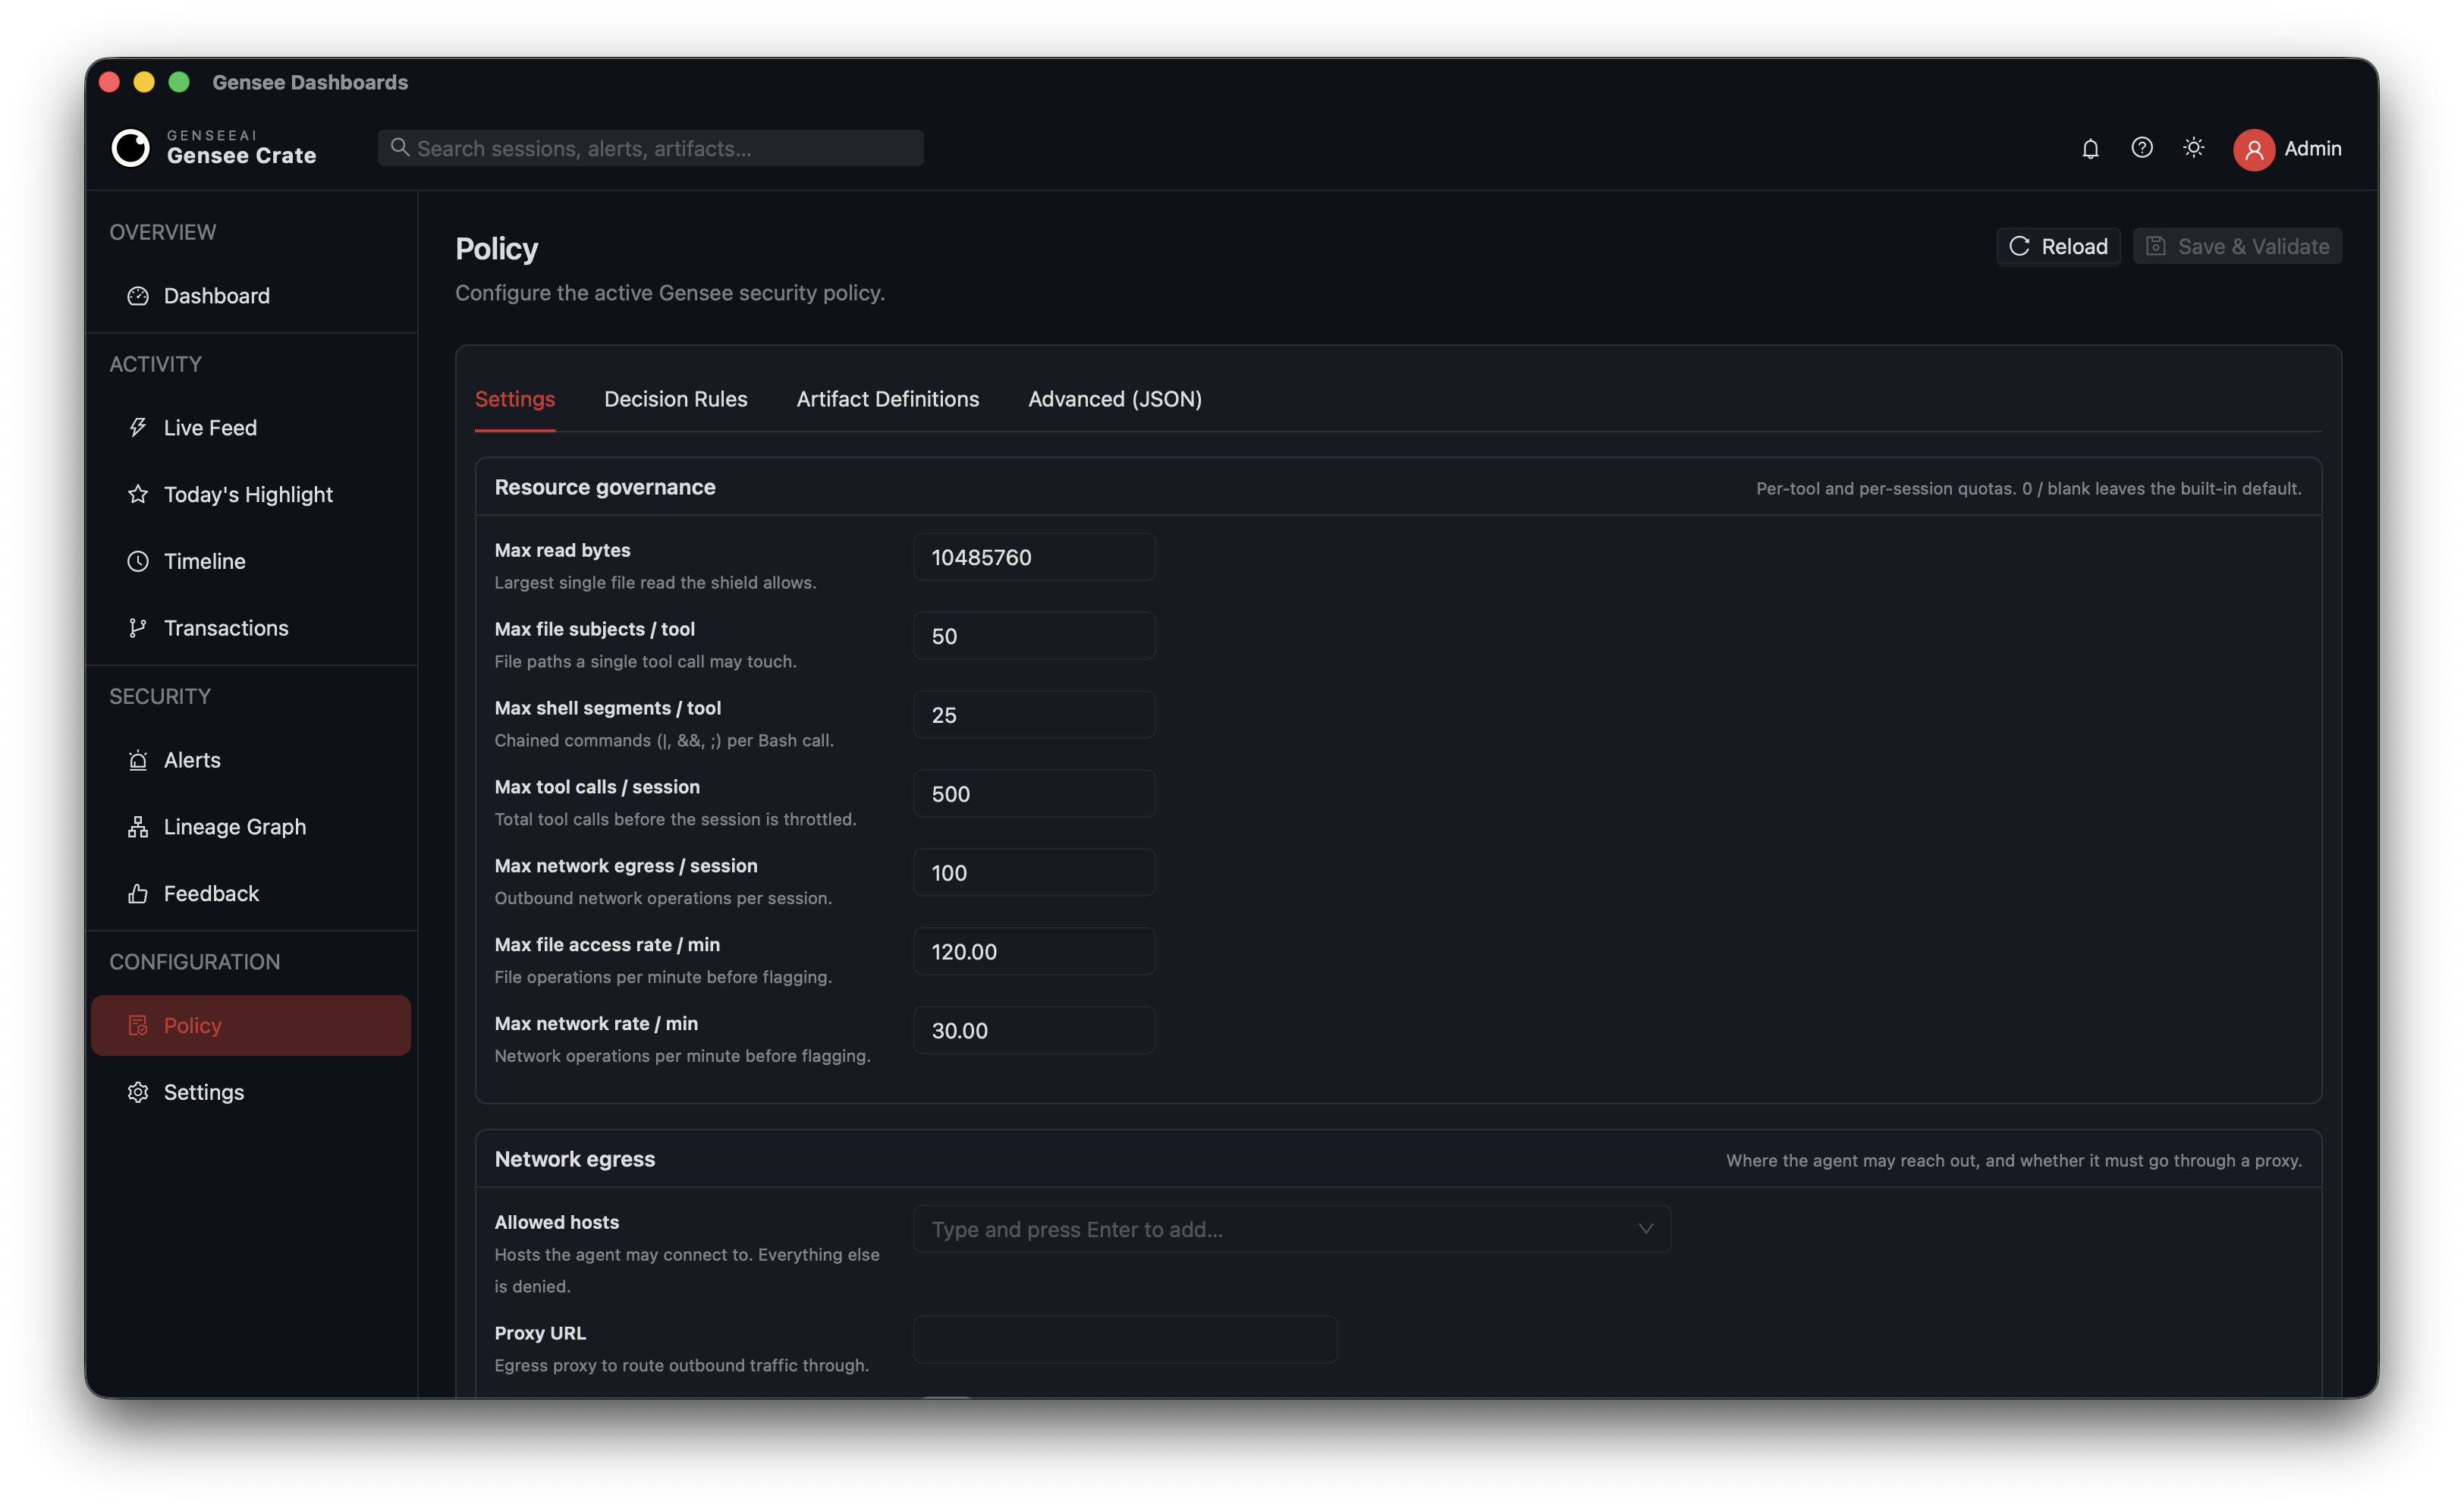Click Max tool calls / session field
The width and height of the screenshot is (2464, 1511).
click(1034, 794)
